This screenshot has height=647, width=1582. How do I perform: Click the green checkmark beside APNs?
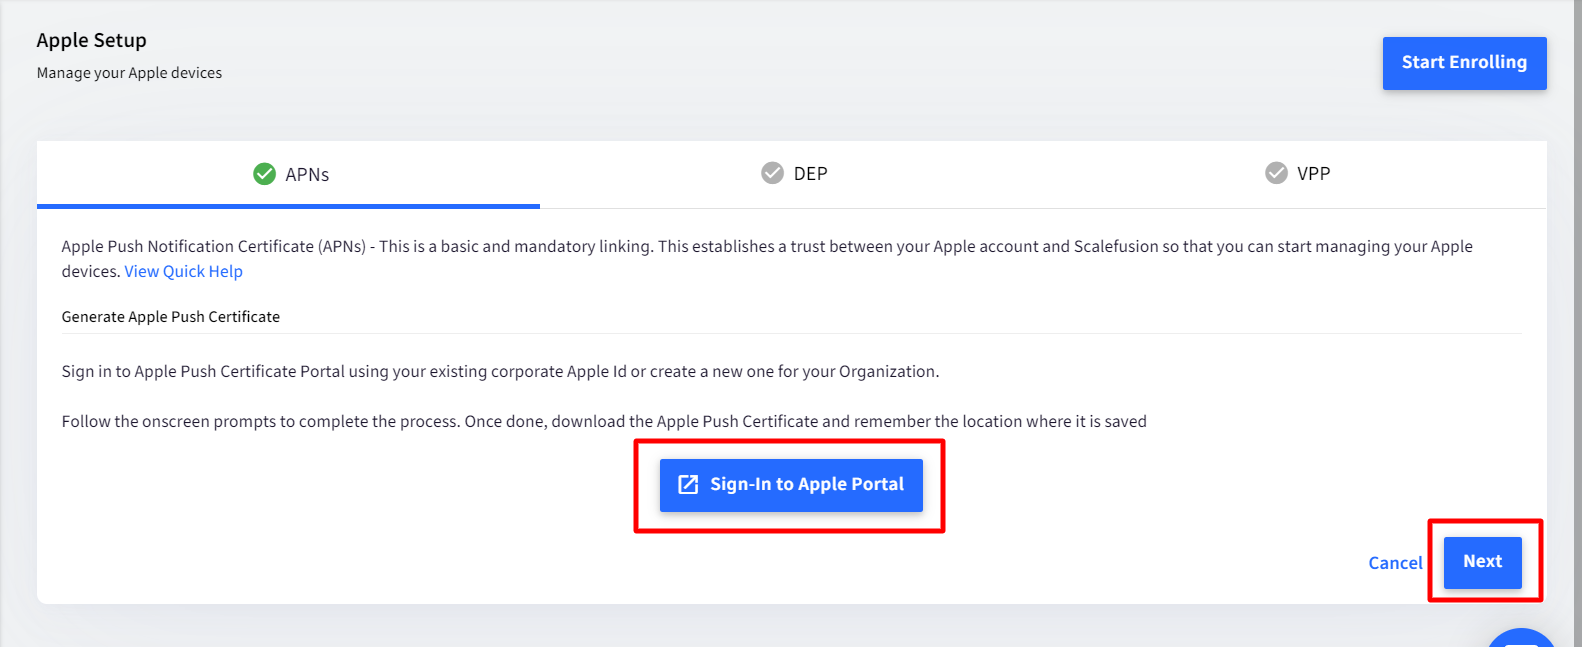coord(264,174)
